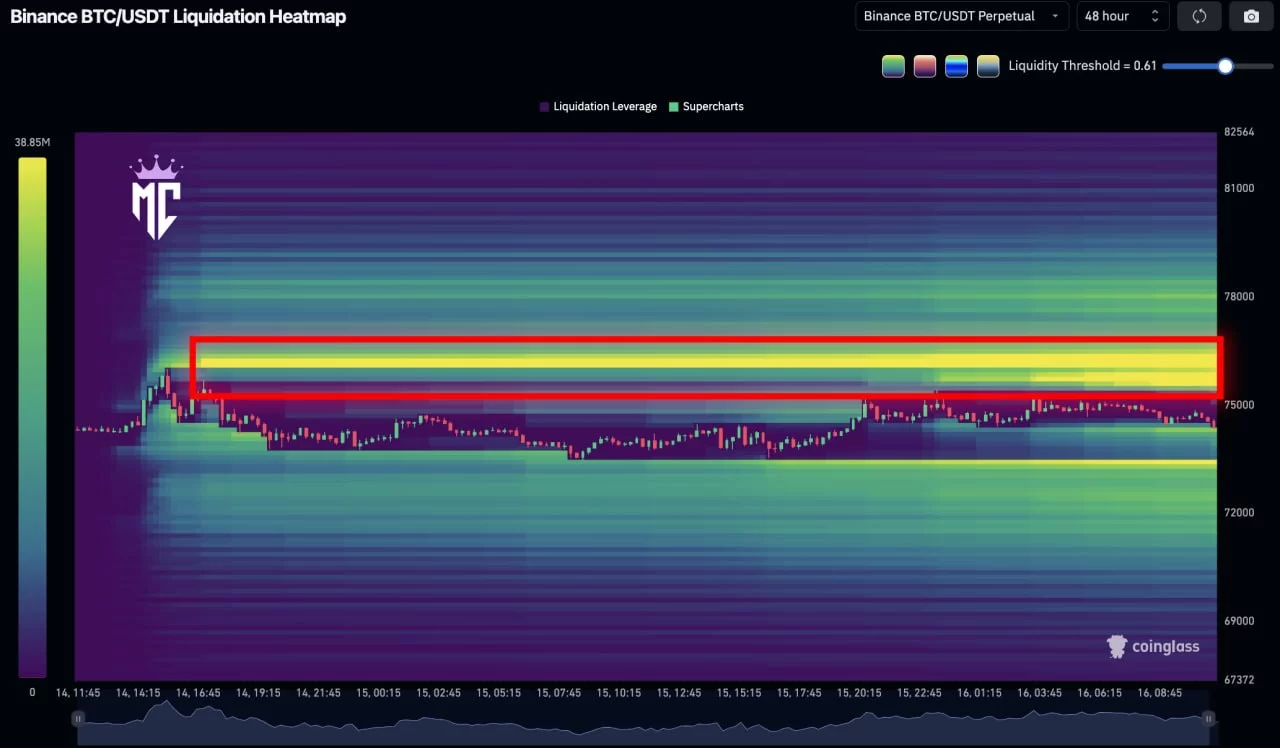
Task: Select the yellow-gray heatmap color theme
Action: click(x=988, y=66)
